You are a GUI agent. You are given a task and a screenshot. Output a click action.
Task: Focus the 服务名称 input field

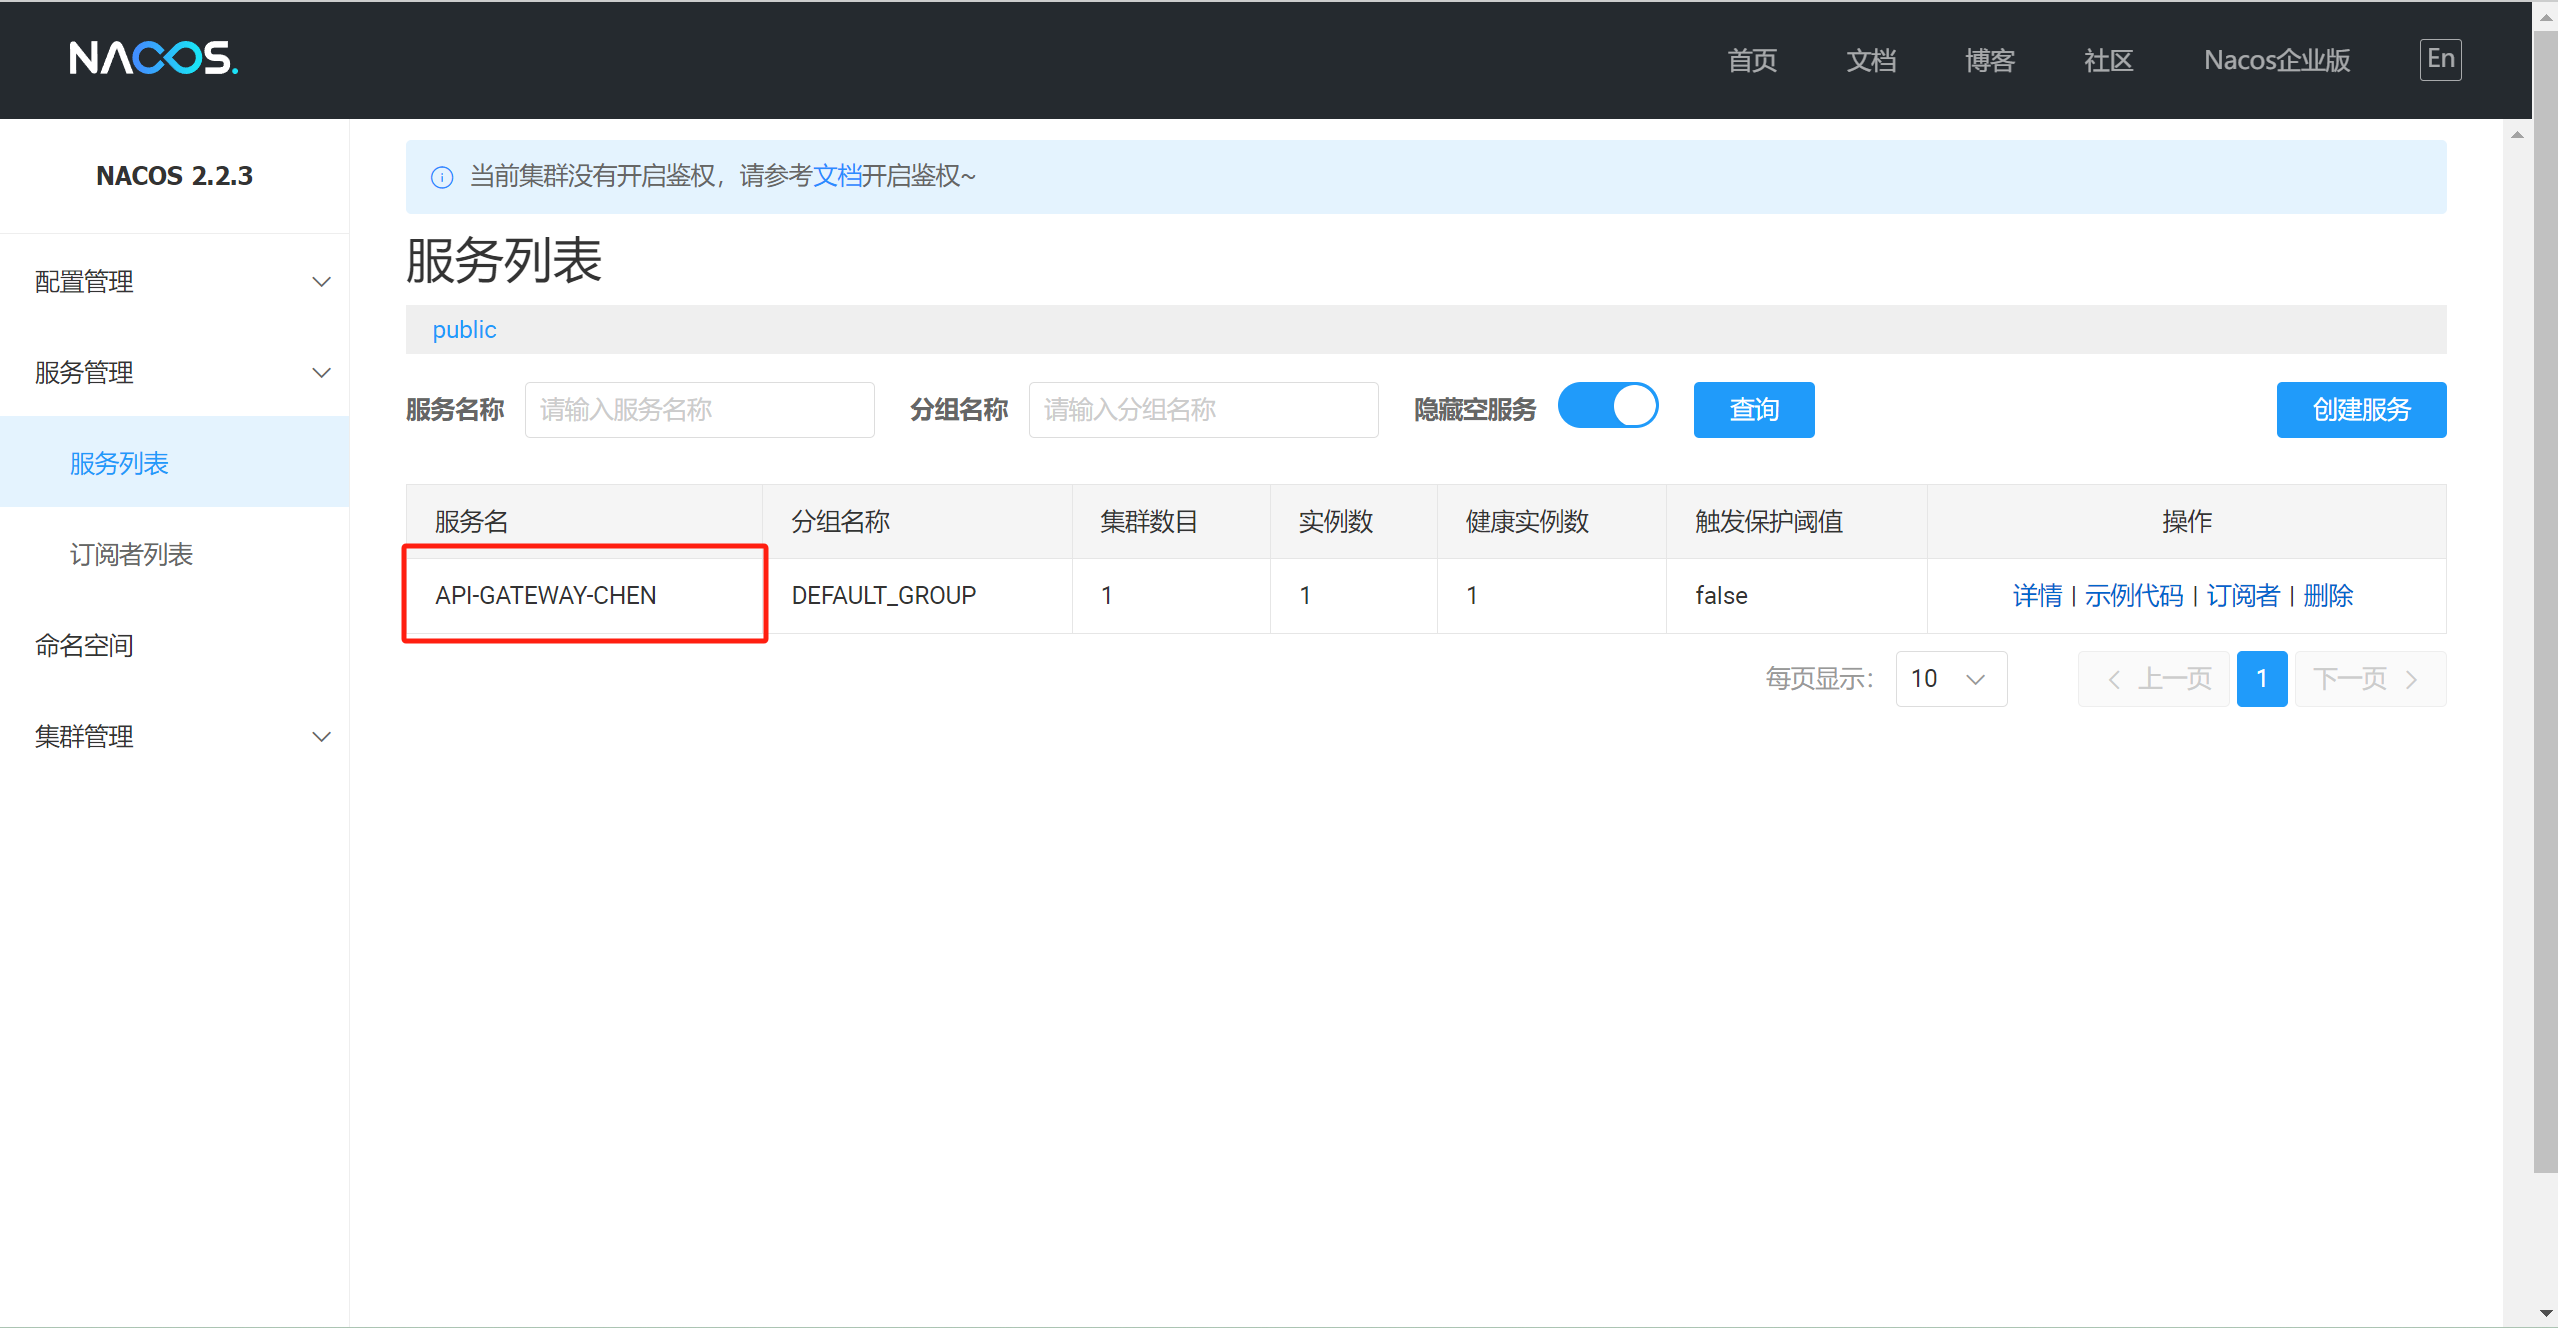click(x=699, y=410)
